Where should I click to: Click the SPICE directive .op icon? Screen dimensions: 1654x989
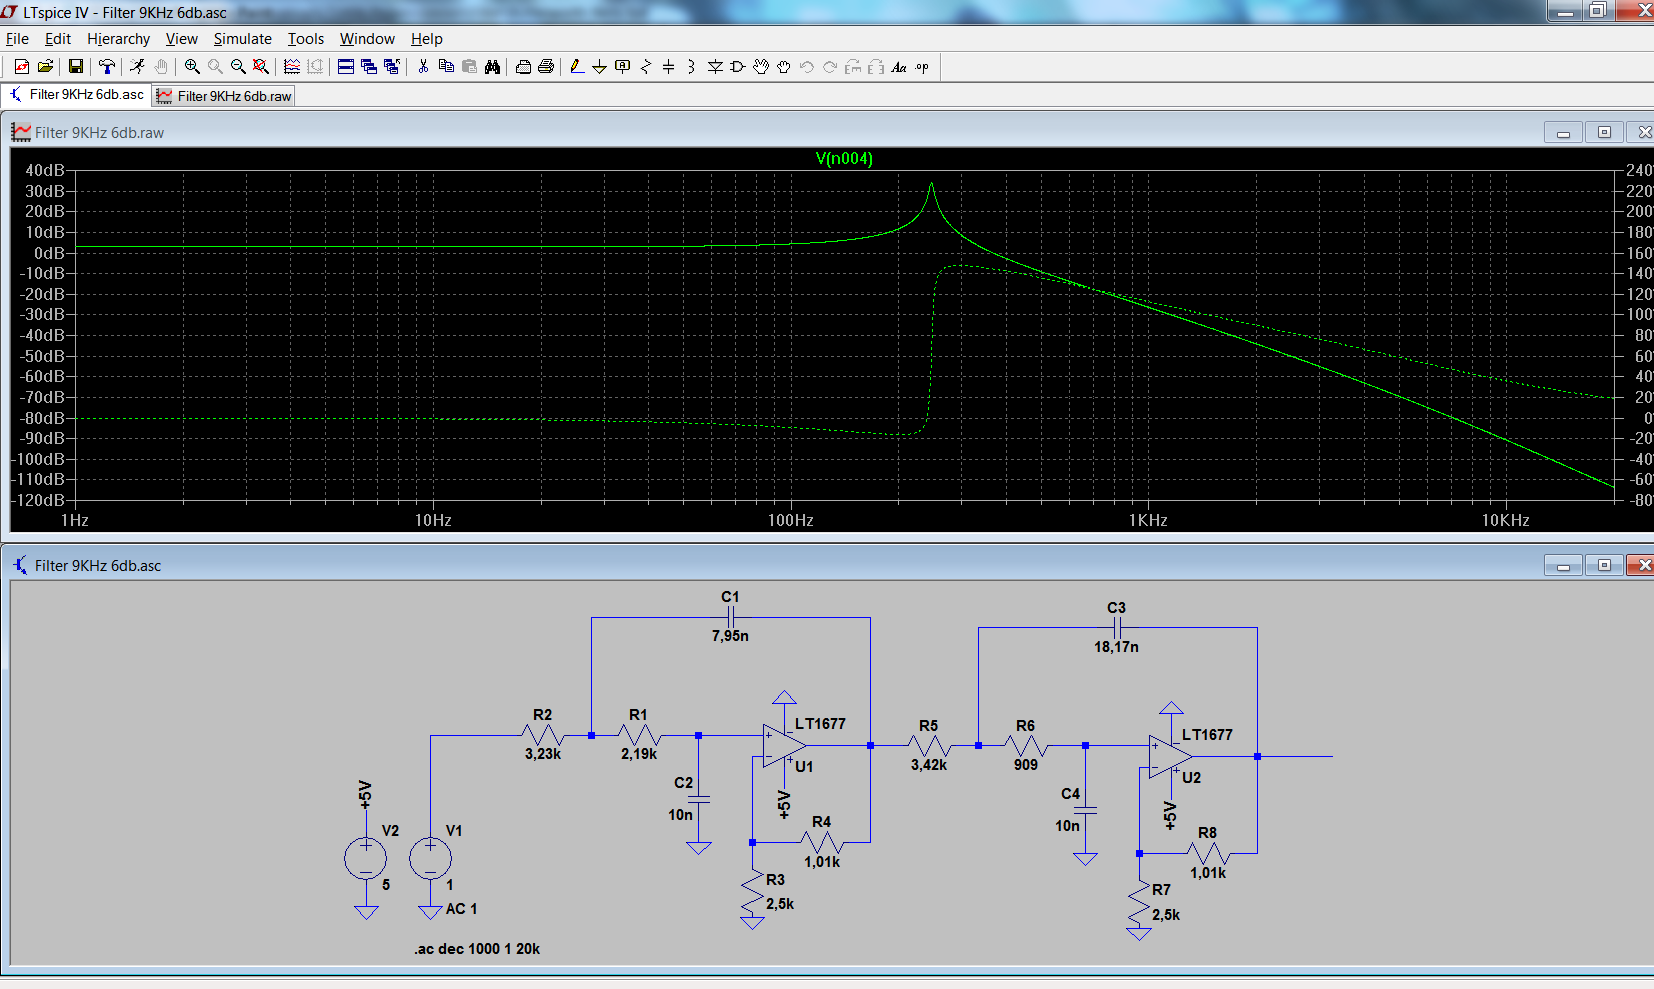(922, 67)
